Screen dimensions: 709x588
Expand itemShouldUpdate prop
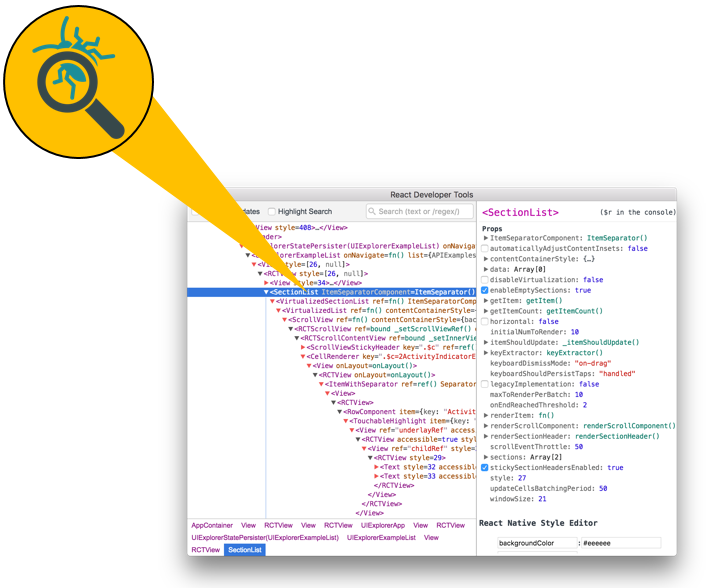click(486, 342)
